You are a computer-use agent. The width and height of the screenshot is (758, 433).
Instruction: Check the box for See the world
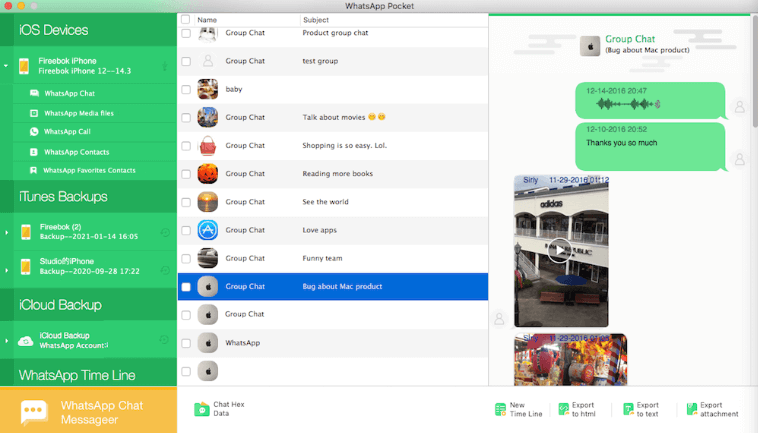tap(186, 202)
